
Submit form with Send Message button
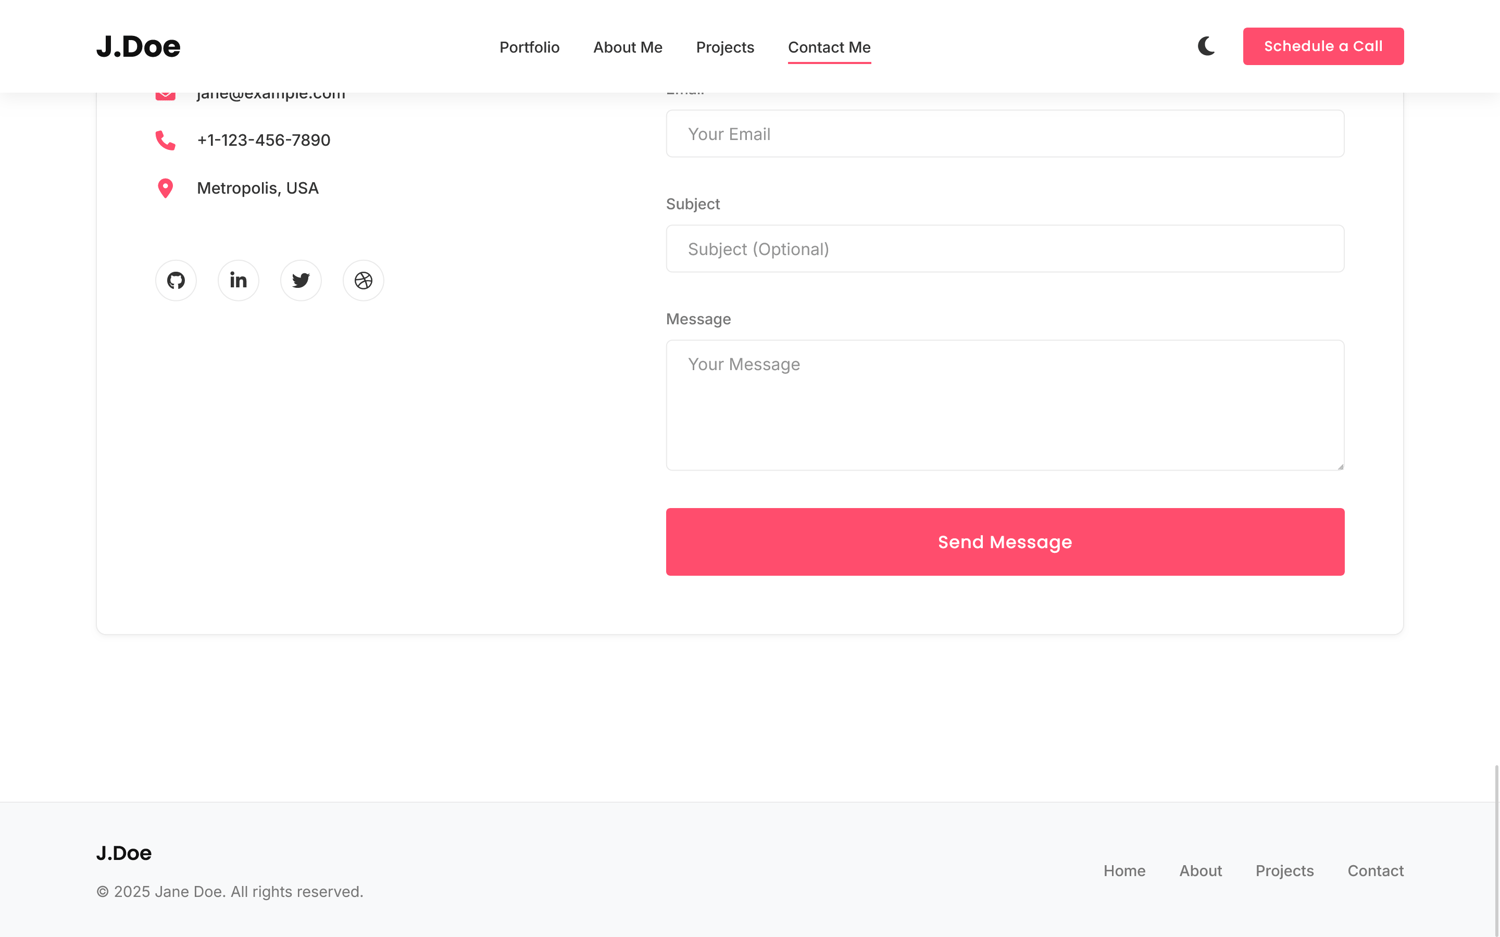click(x=1004, y=542)
